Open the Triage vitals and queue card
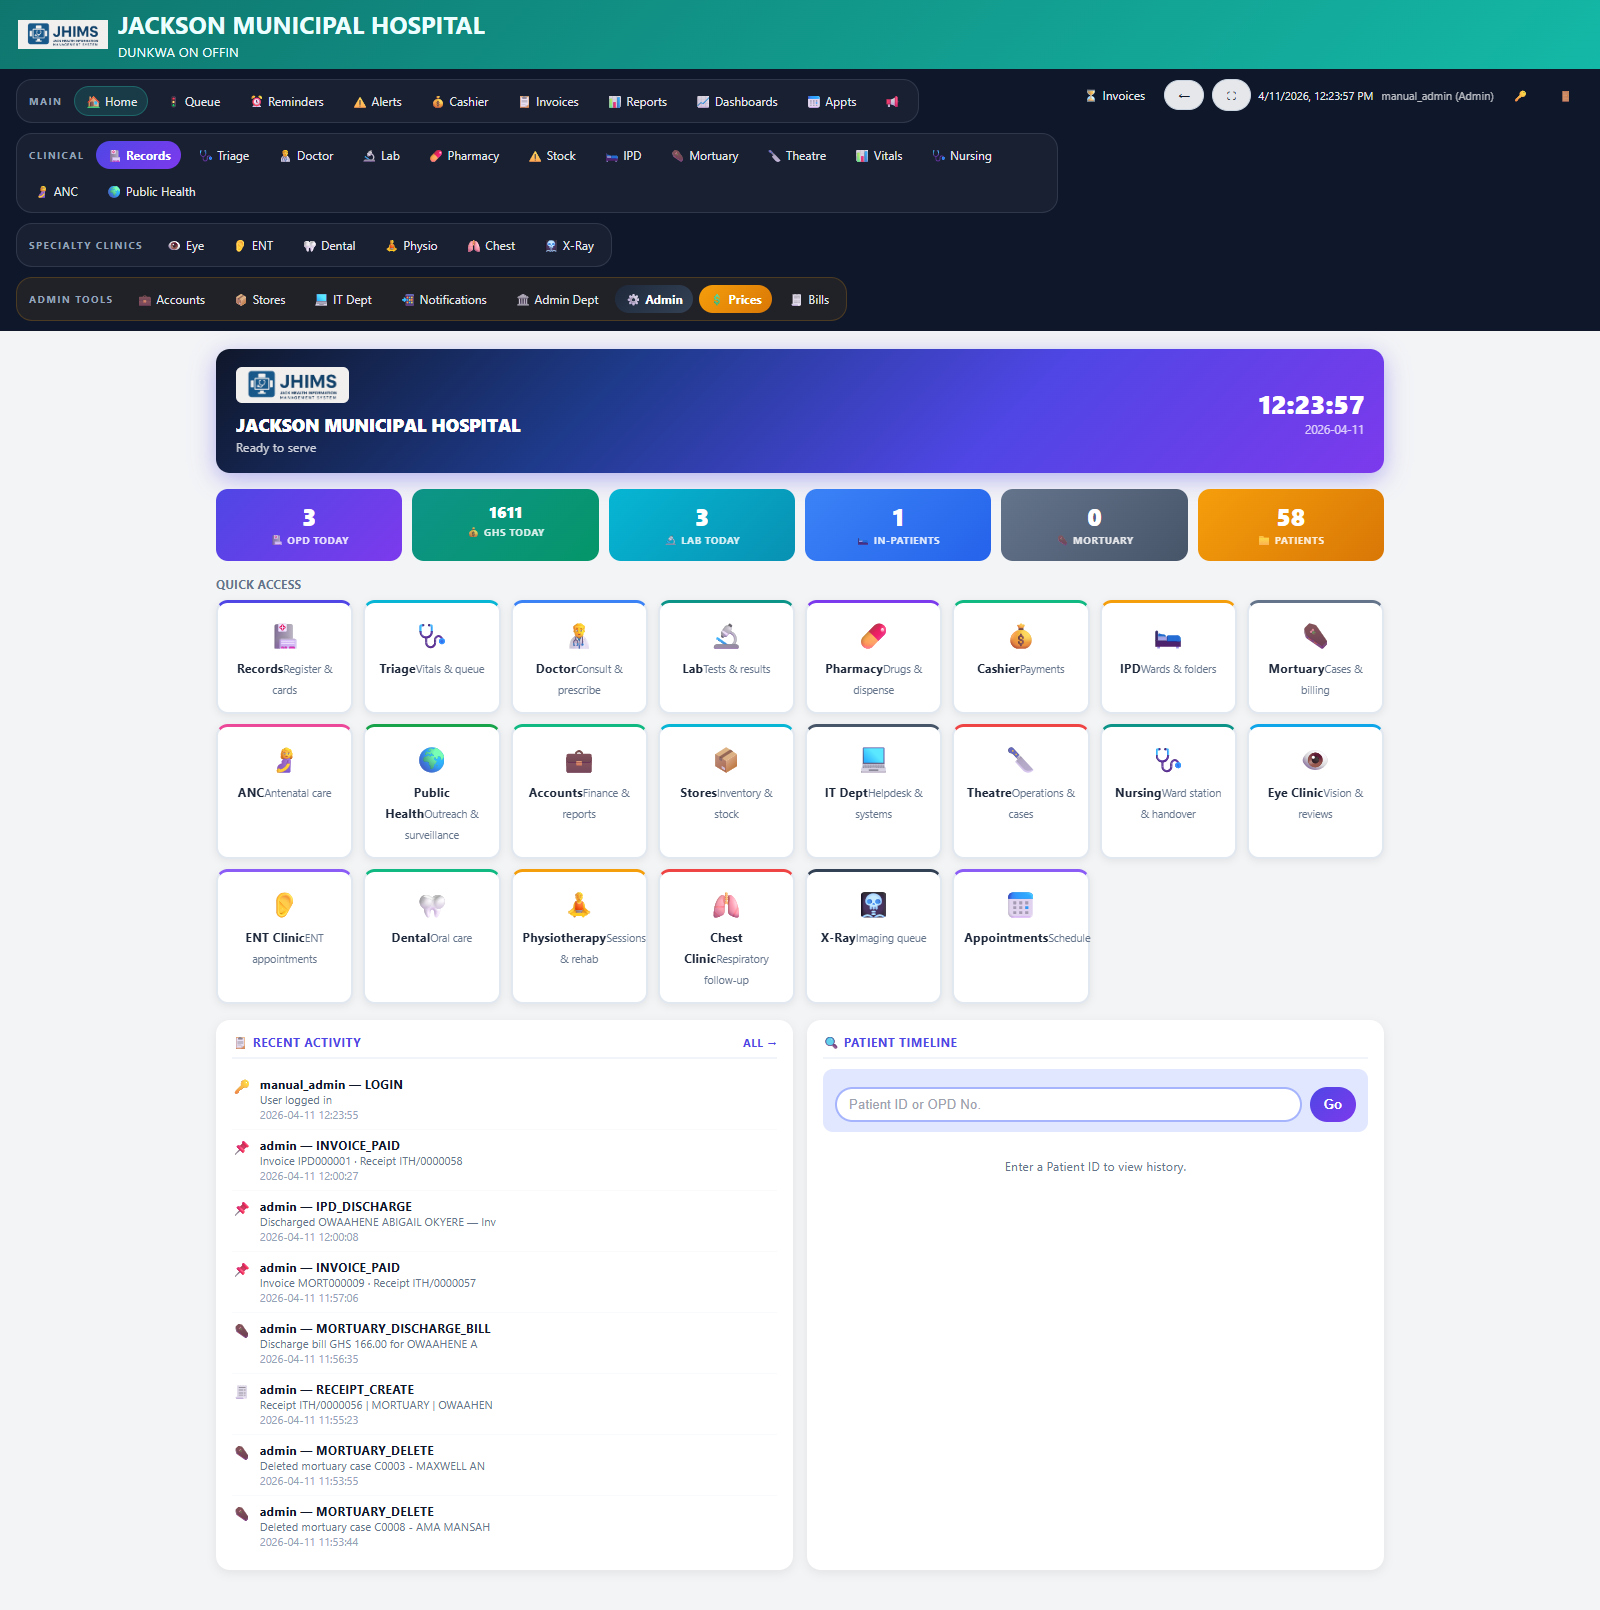1600x1610 pixels. coord(431,657)
